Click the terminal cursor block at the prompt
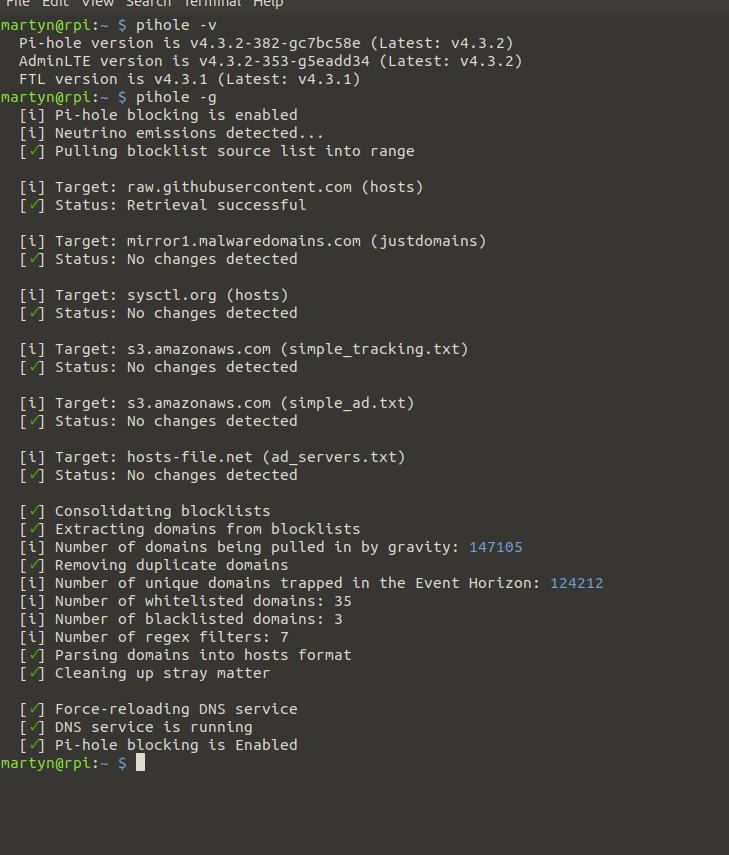Screen dimensions: 729x855 pos(141,763)
